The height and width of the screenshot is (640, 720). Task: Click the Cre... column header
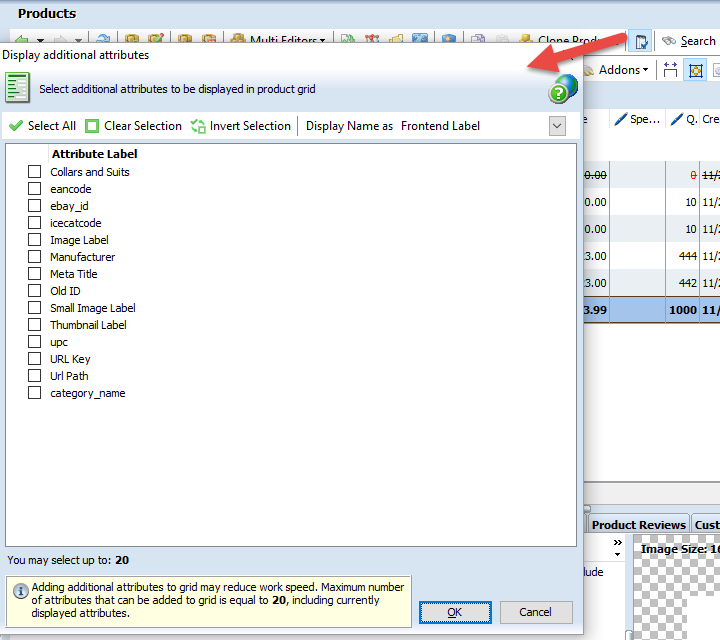[x=710, y=119]
